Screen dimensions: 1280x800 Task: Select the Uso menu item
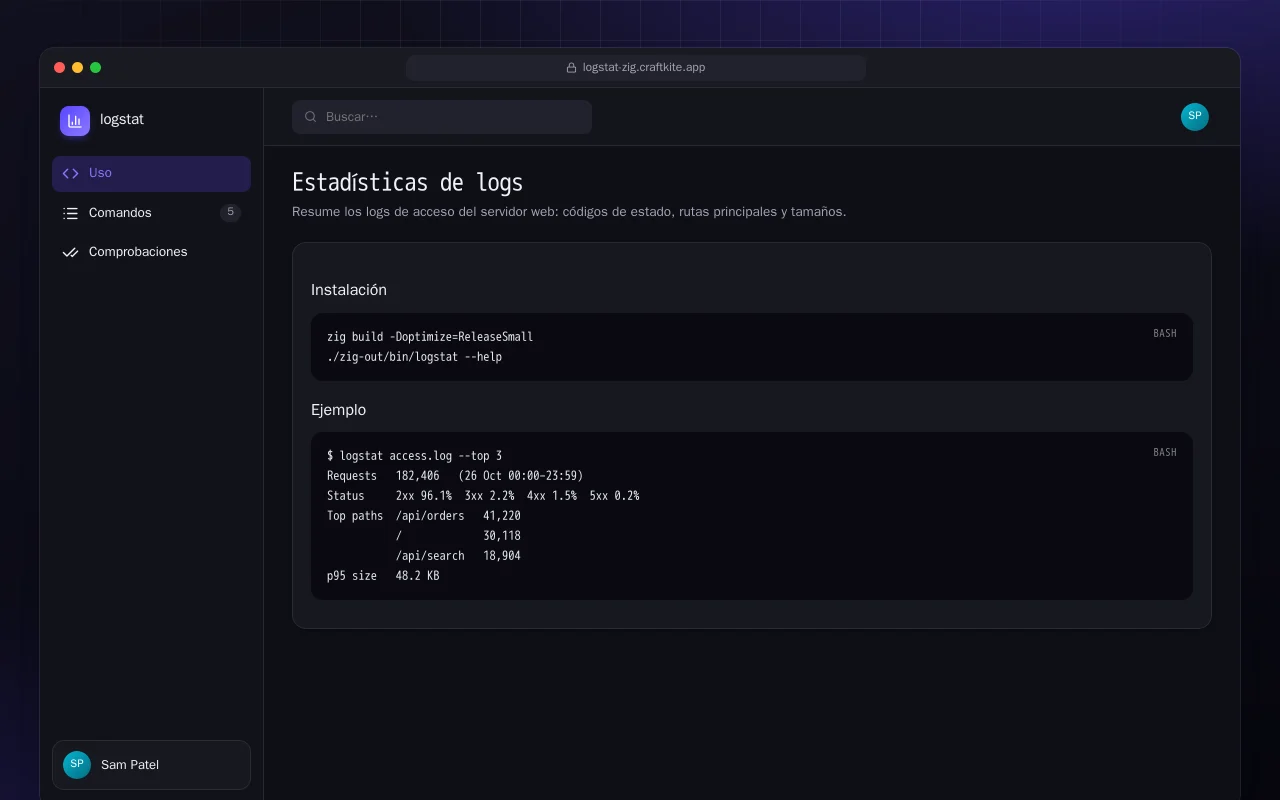(x=151, y=173)
